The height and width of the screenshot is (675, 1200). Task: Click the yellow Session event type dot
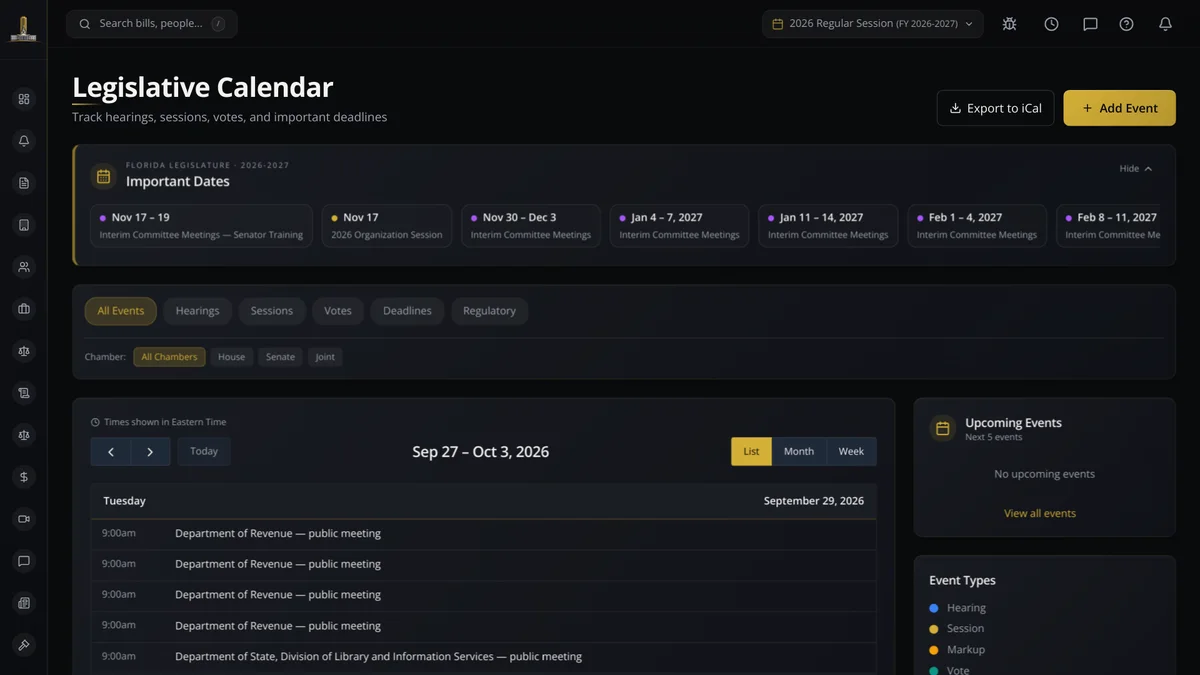tap(934, 629)
